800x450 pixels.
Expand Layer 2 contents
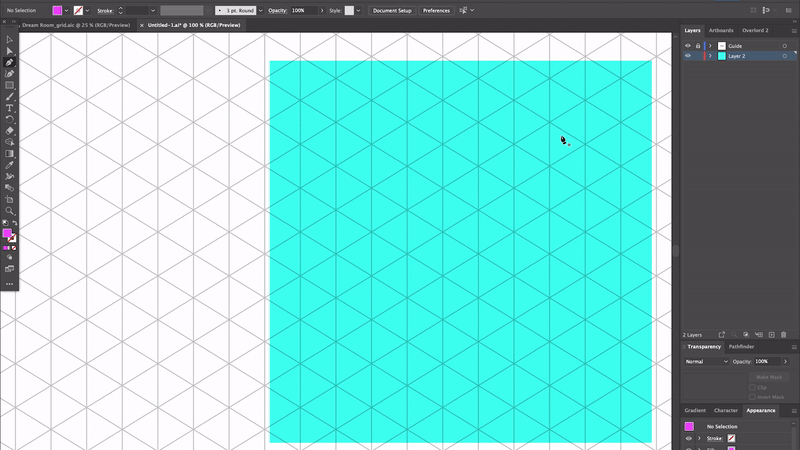[710, 56]
